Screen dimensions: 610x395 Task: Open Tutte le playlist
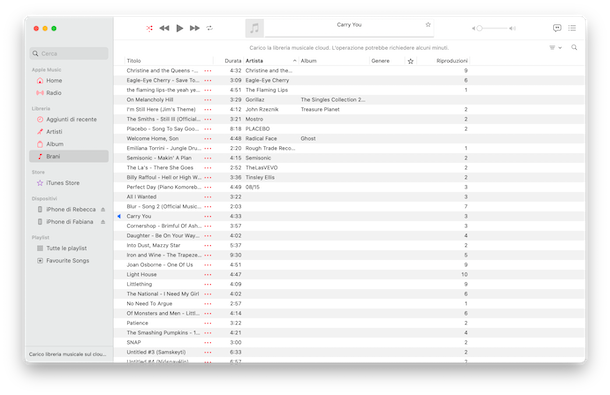click(x=69, y=248)
